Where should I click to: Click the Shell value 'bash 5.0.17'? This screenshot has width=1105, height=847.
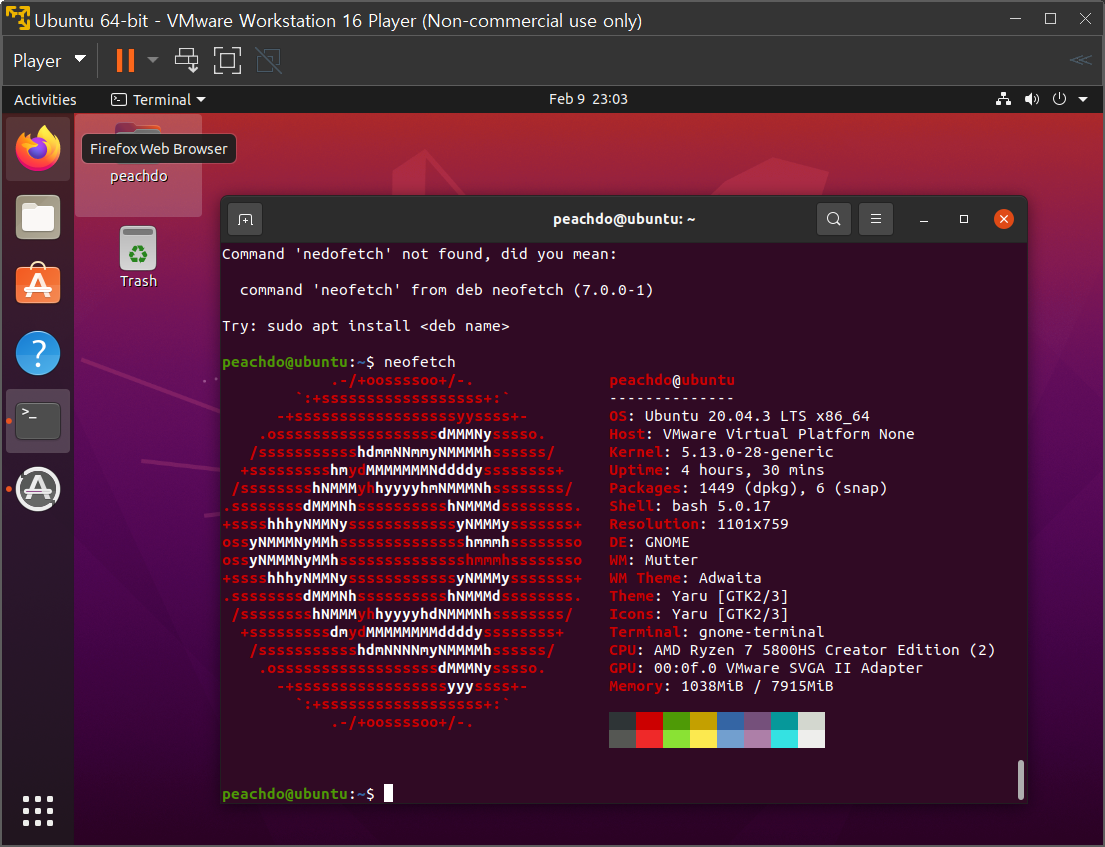[x=721, y=506]
